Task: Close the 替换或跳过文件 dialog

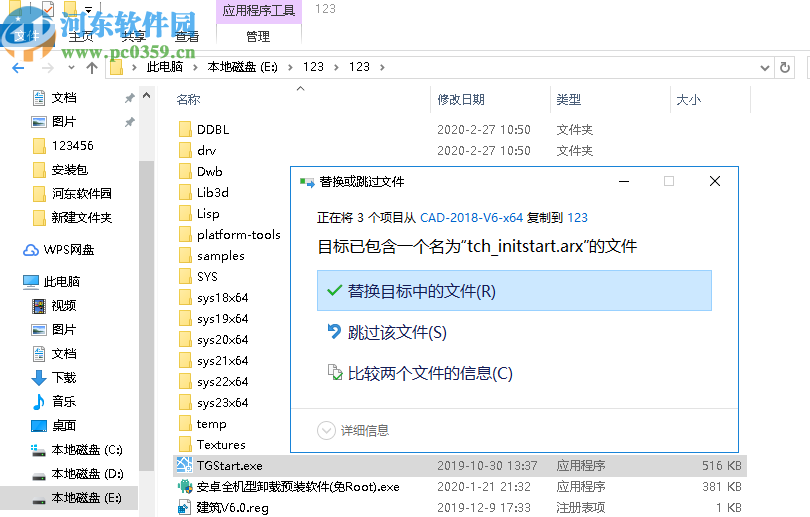Action: coord(715,181)
